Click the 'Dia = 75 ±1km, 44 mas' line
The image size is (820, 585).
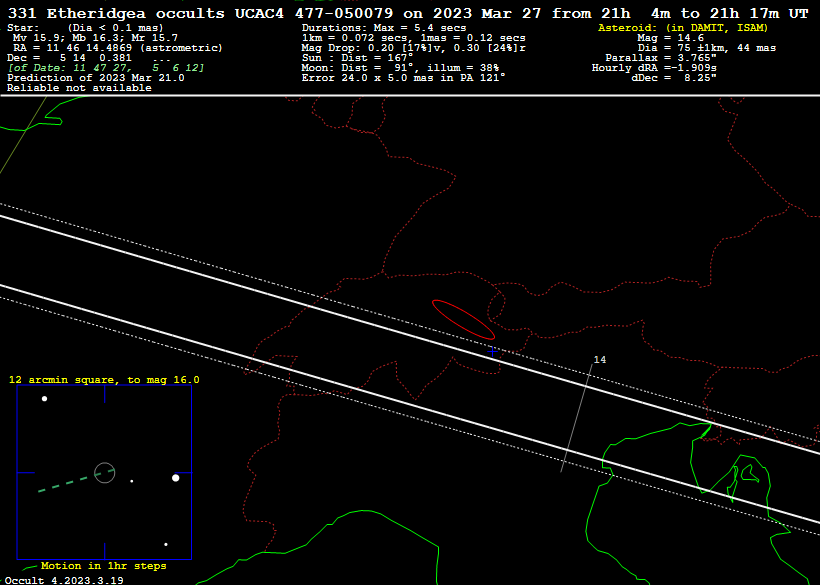(707, 48)
